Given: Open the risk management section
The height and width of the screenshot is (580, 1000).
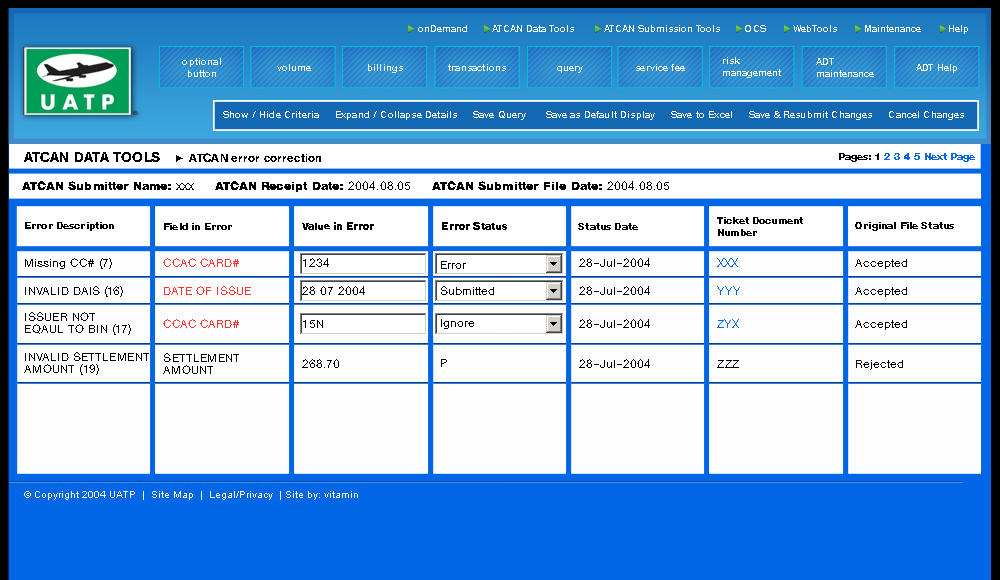Looking at the screenshot, I should 752,67.
